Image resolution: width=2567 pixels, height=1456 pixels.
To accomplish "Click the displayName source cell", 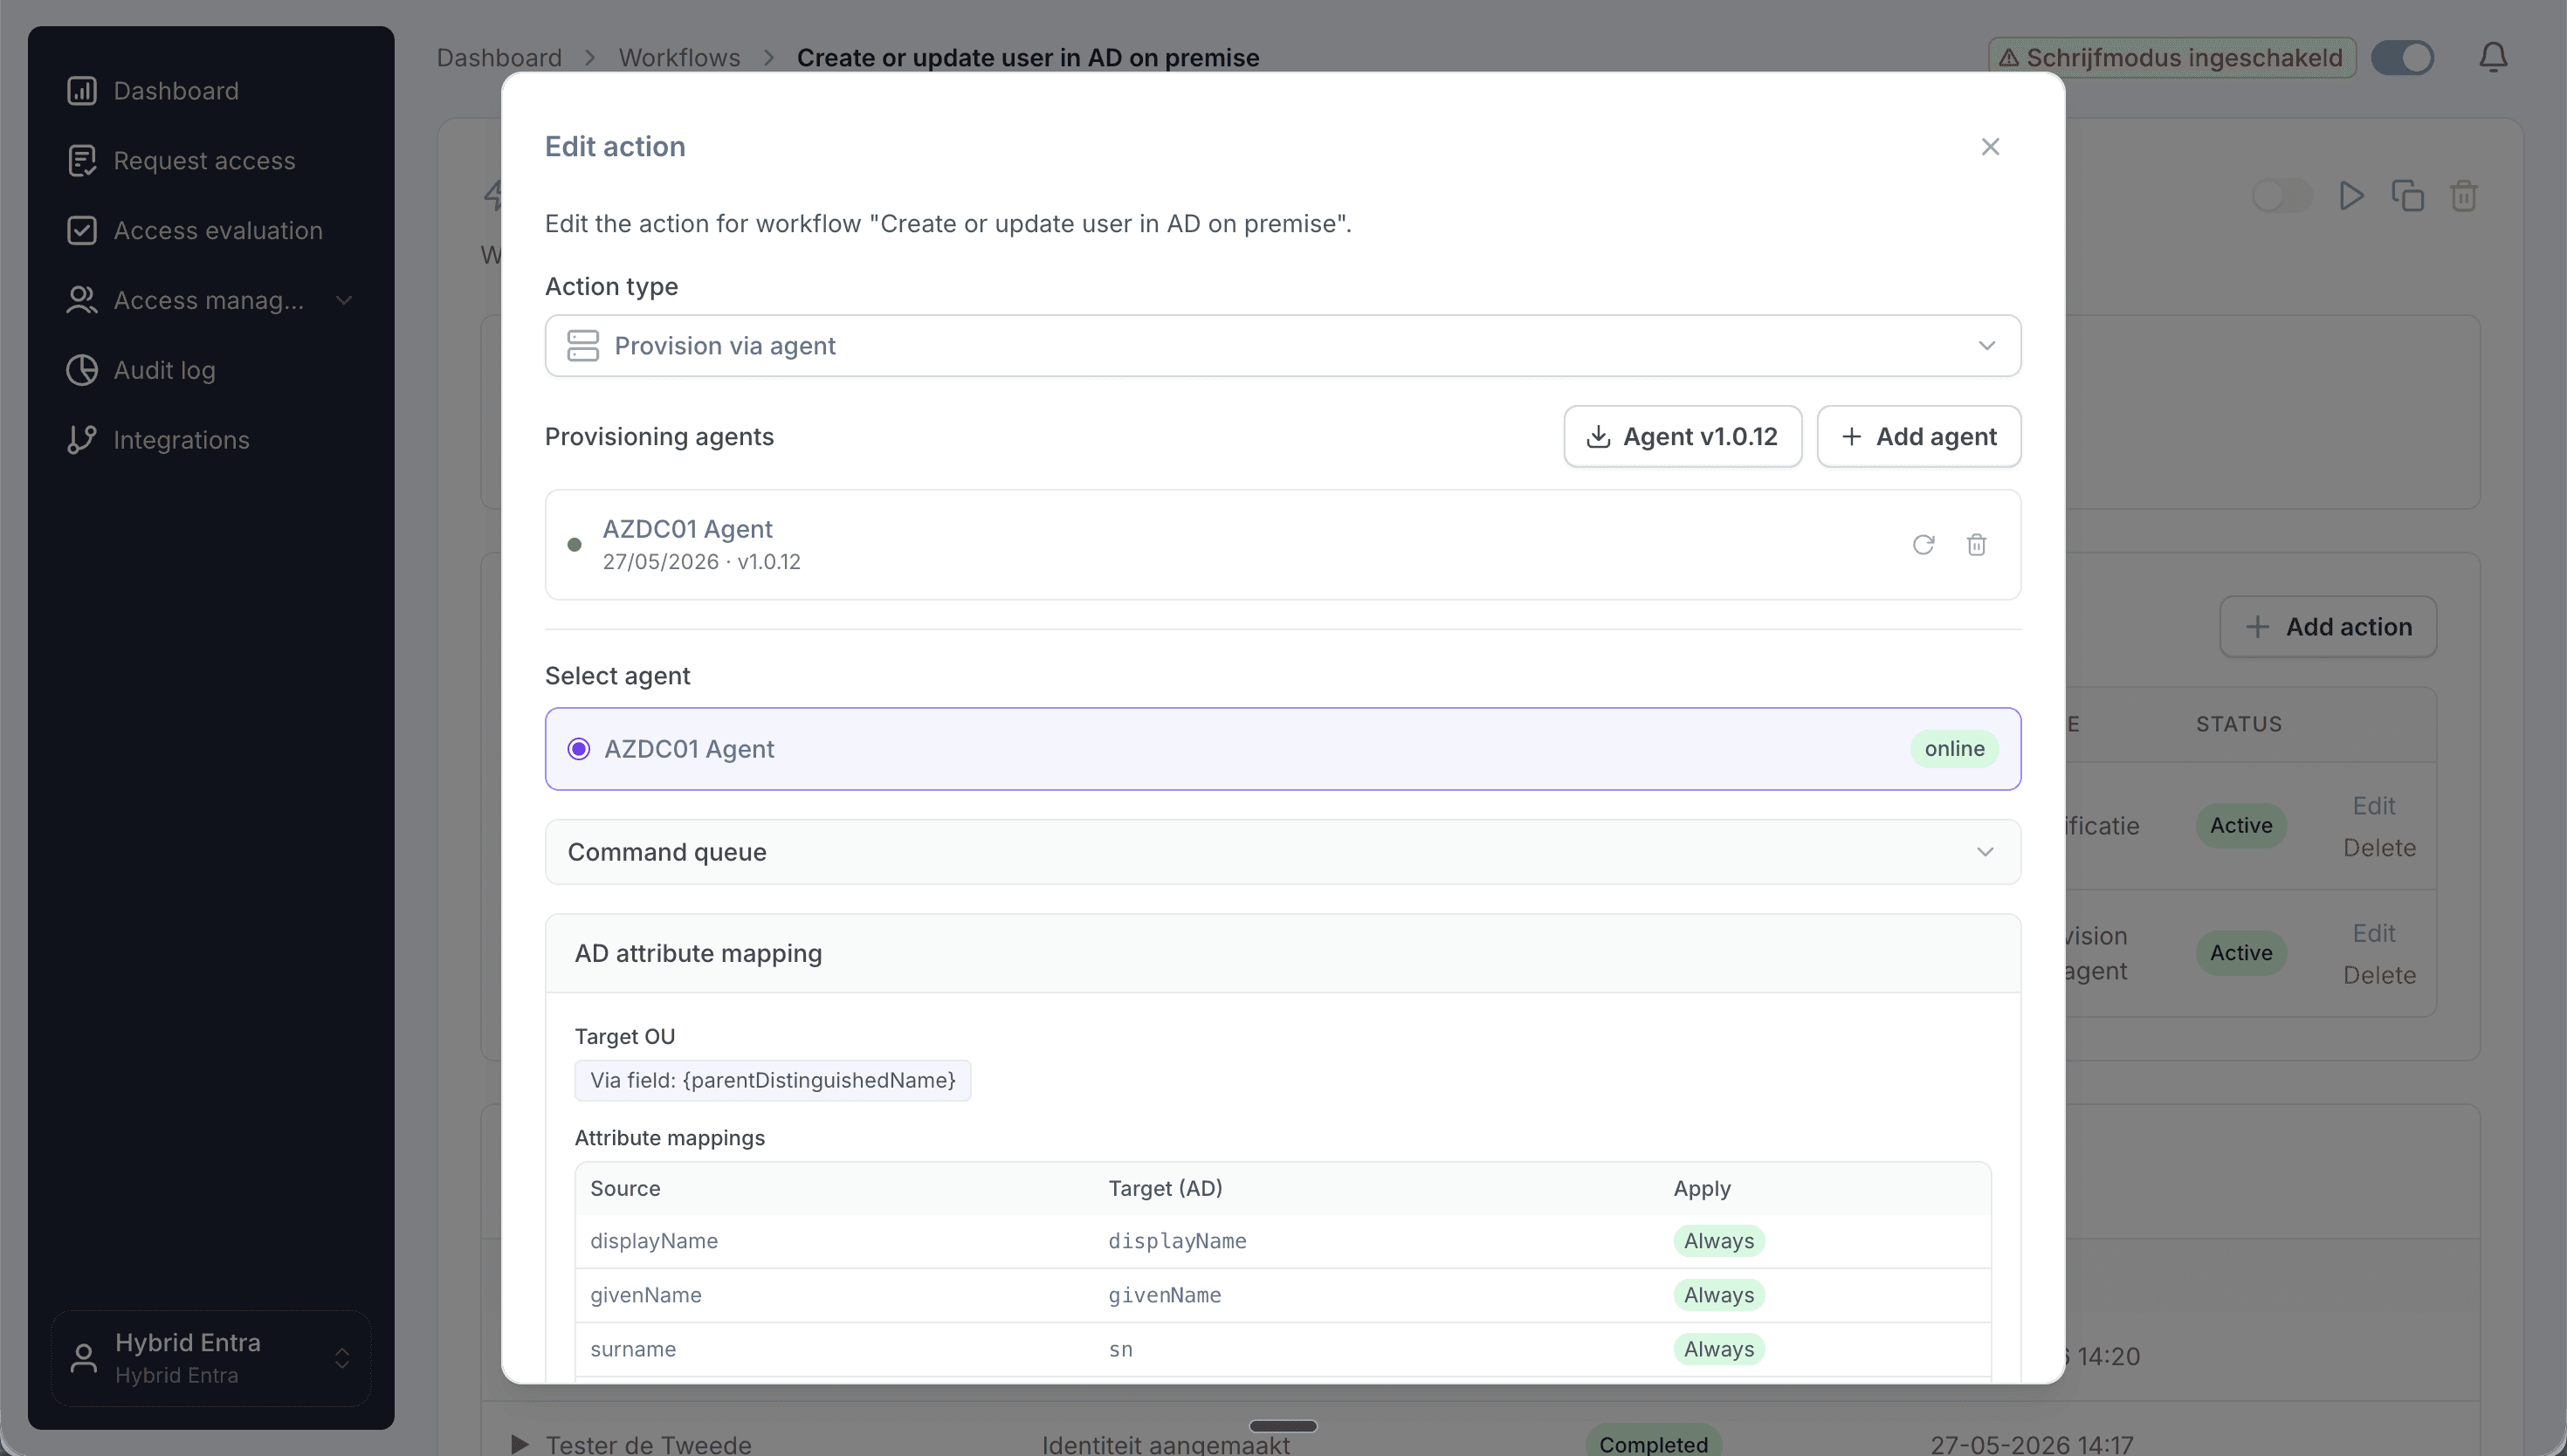I will click(654, 1241).
